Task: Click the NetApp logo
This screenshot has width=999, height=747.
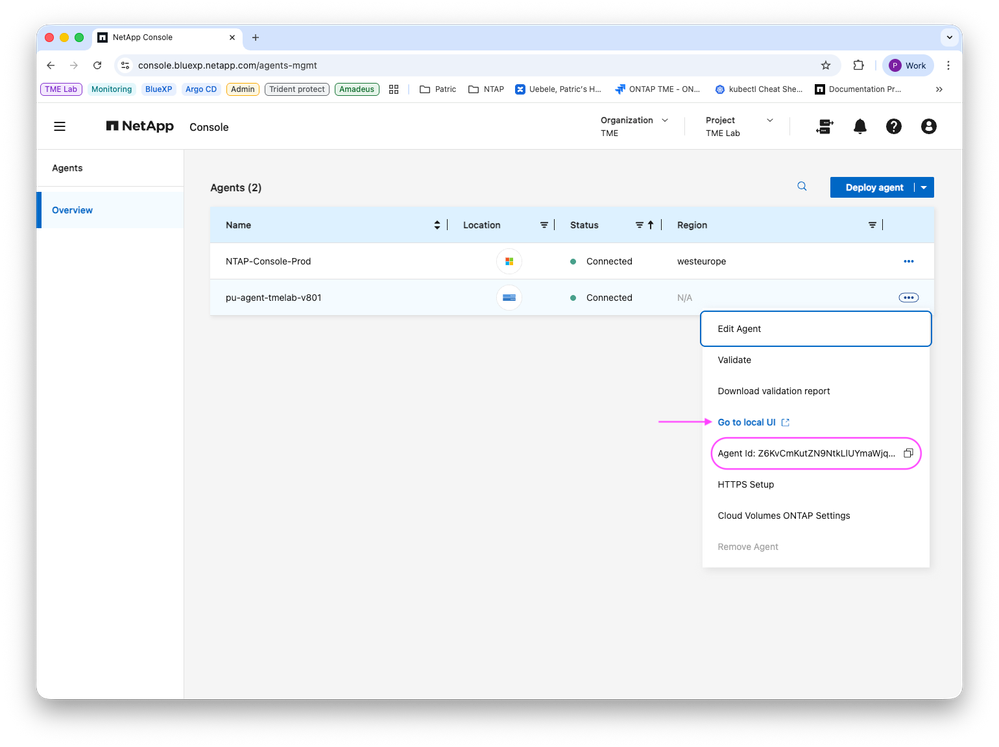Action: click(140, 126)
